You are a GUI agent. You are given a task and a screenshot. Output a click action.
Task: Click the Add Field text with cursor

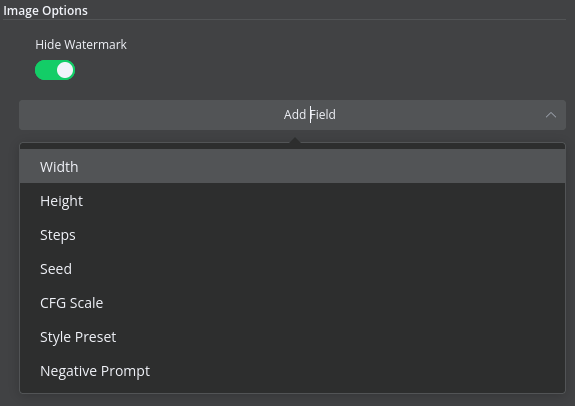click(310, 115)
